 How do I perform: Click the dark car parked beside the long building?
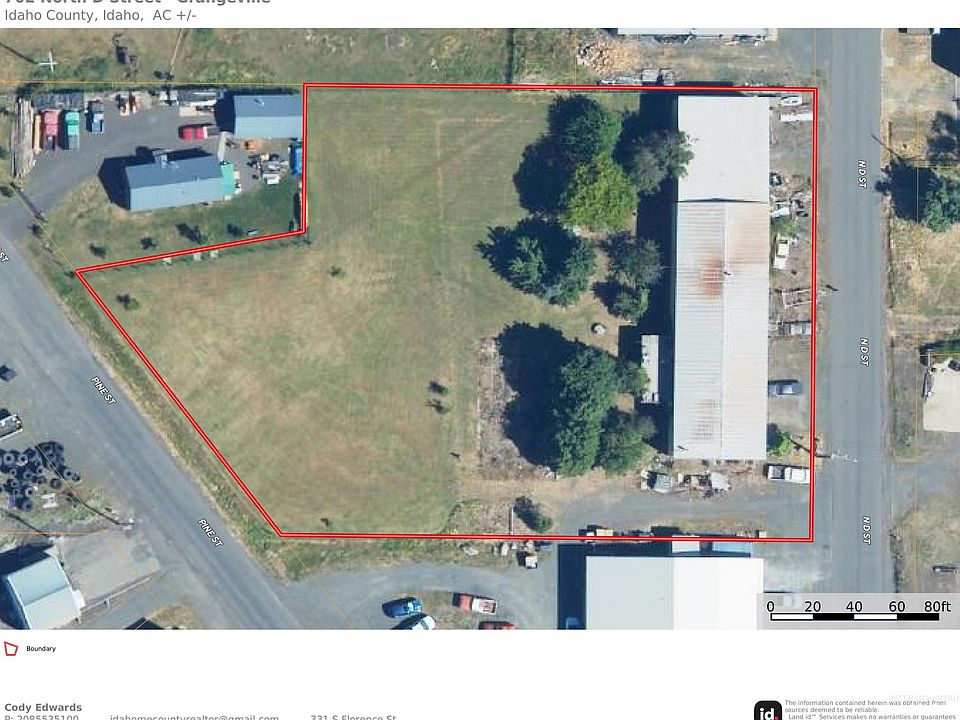tap(784, 388)
